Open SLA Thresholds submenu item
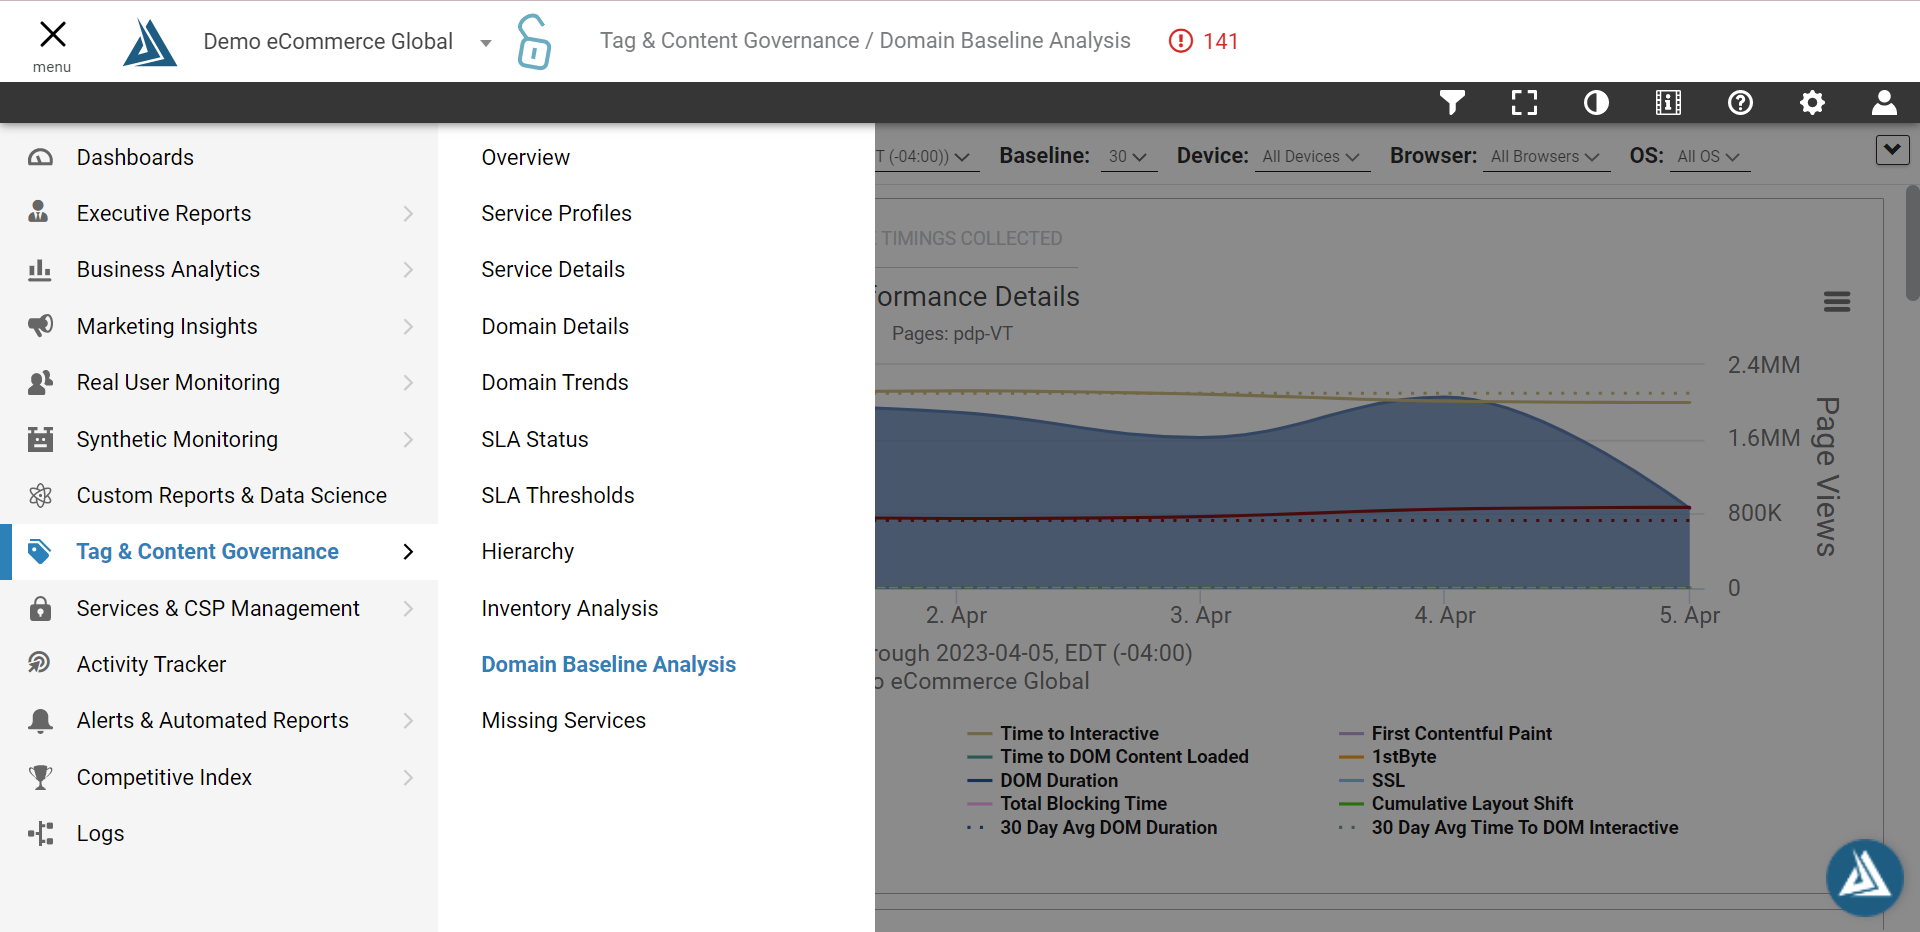The height and width of the screenshot is (932, 1920). [558, 495]
